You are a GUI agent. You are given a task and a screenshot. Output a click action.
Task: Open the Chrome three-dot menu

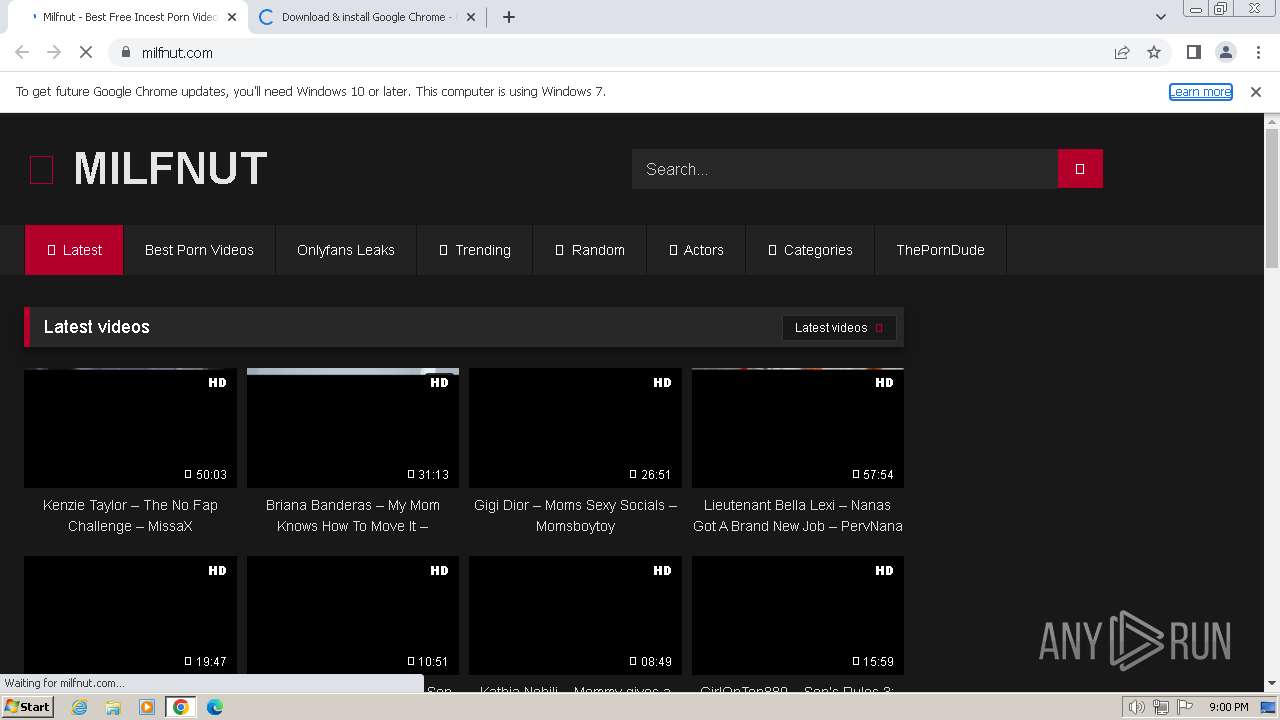coord(1257,52)
